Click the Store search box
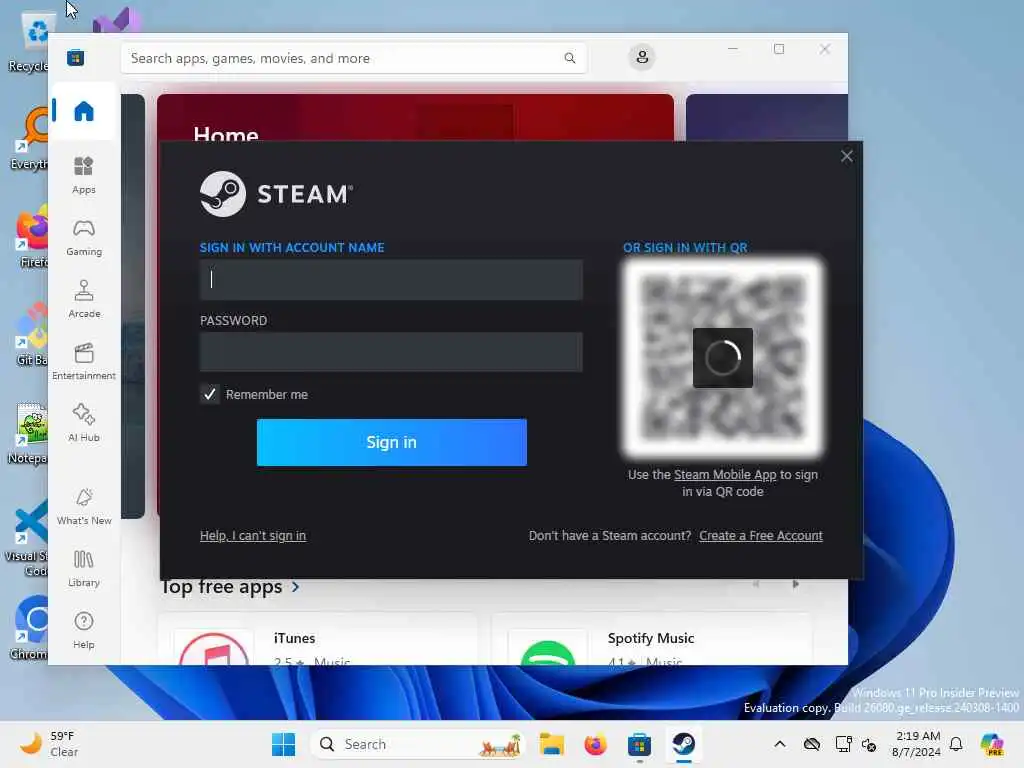This screenshot has height=768, width=1024. [x=353, y=58]
